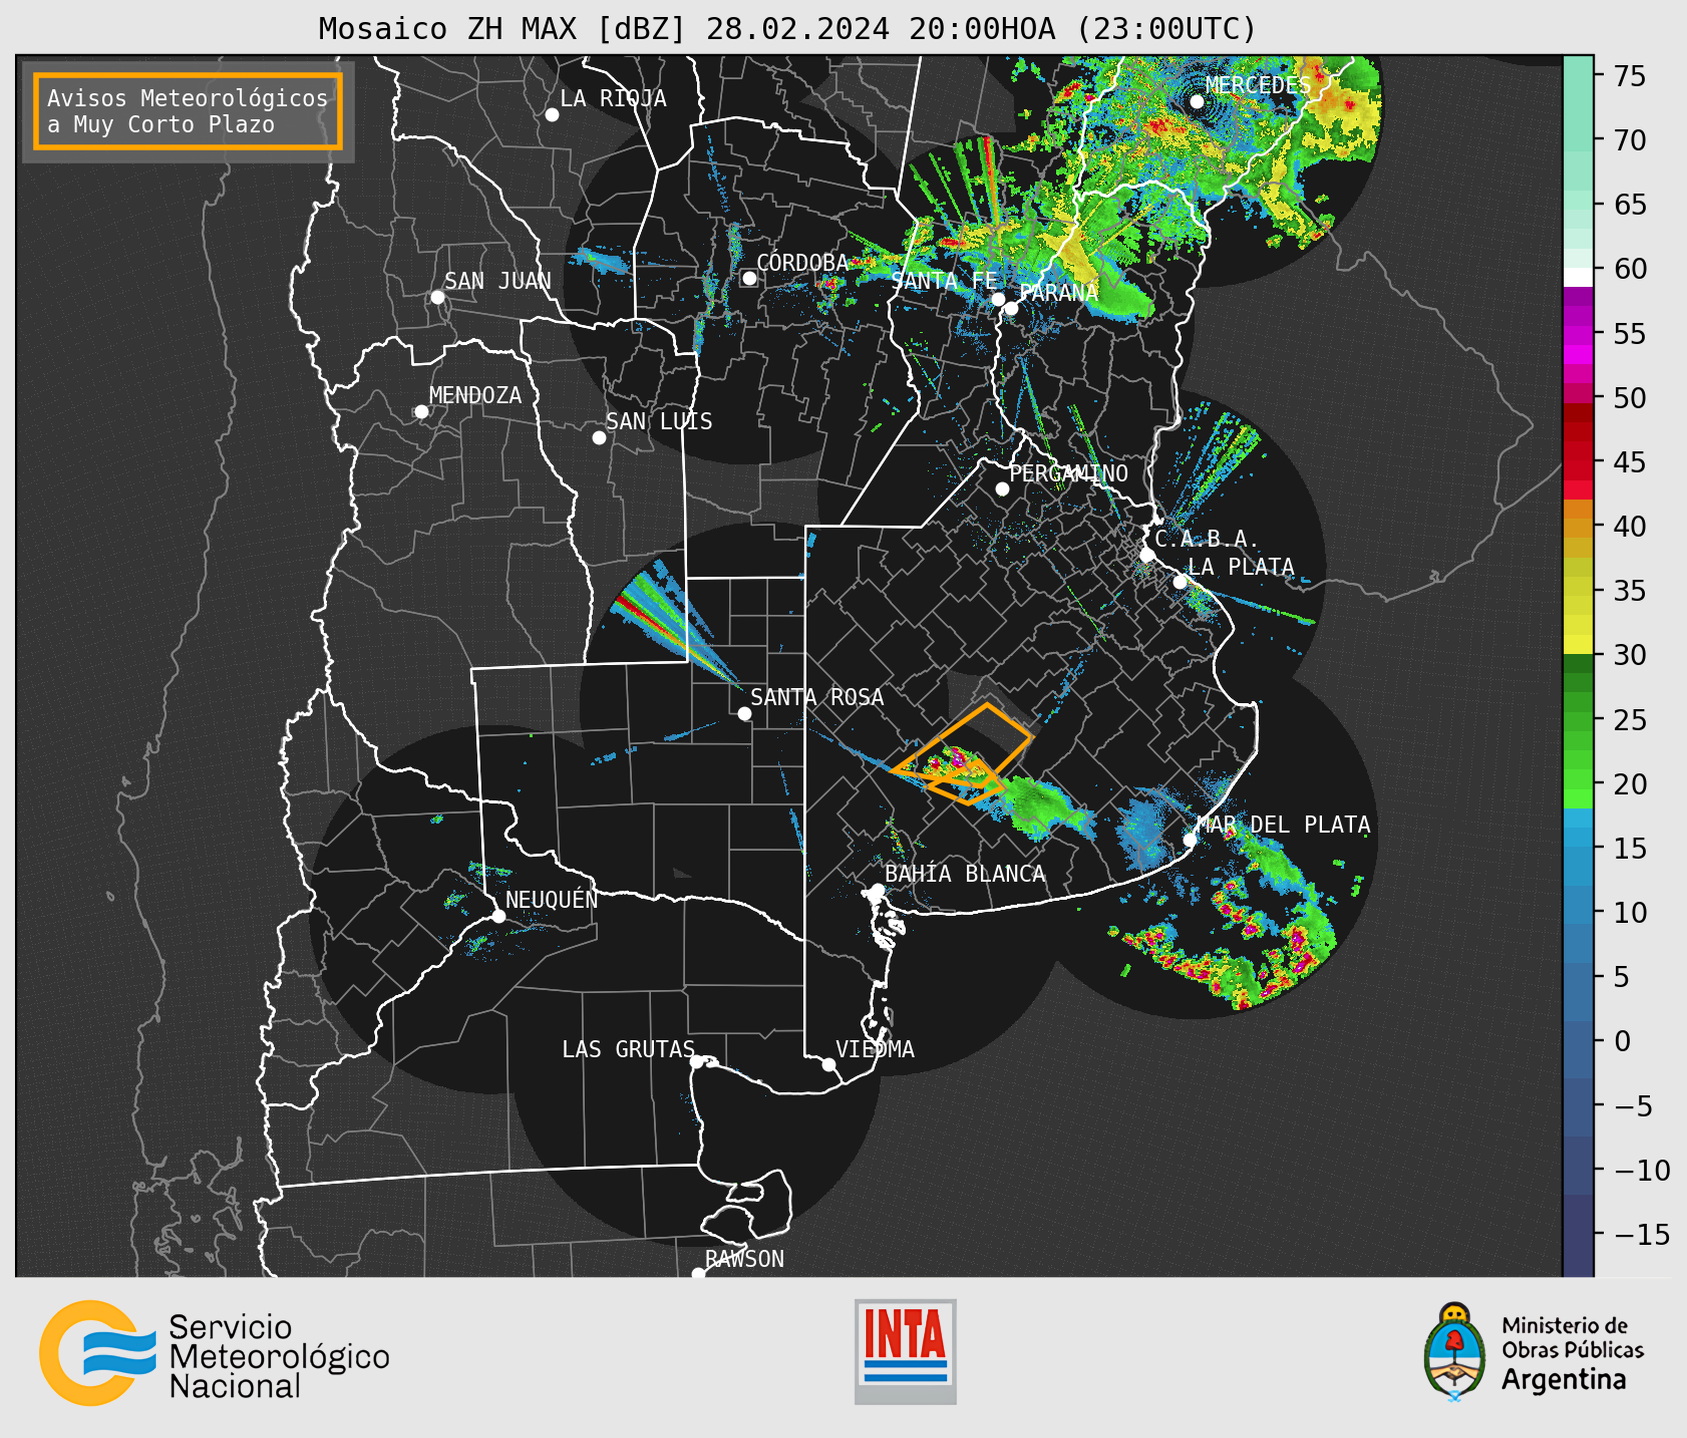Click the PERGAMINO label text
Viewport: 1687px width, 1438px height.
(1069, 473)
